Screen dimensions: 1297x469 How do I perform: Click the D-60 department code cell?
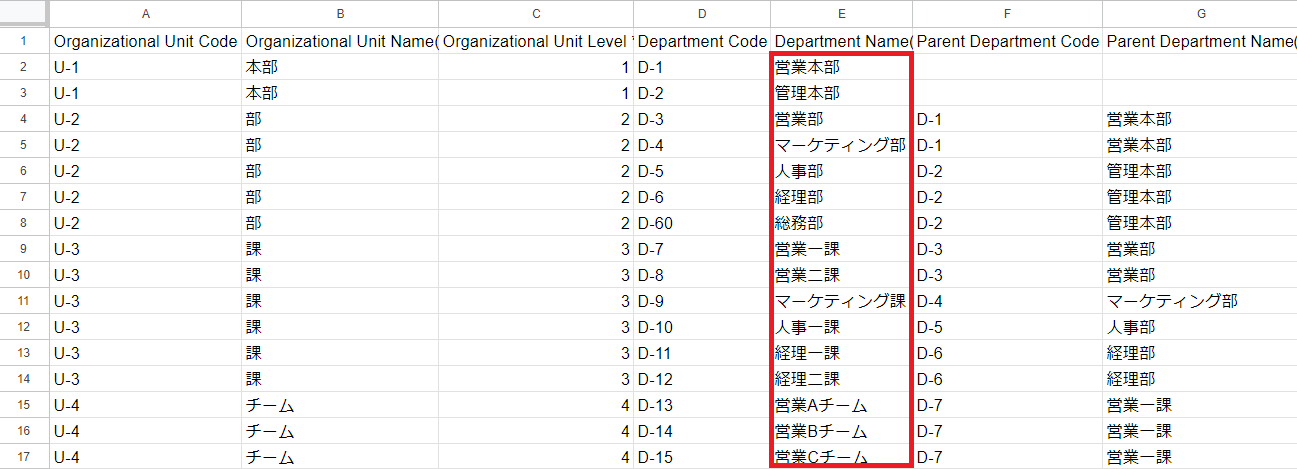pos(702,223)
